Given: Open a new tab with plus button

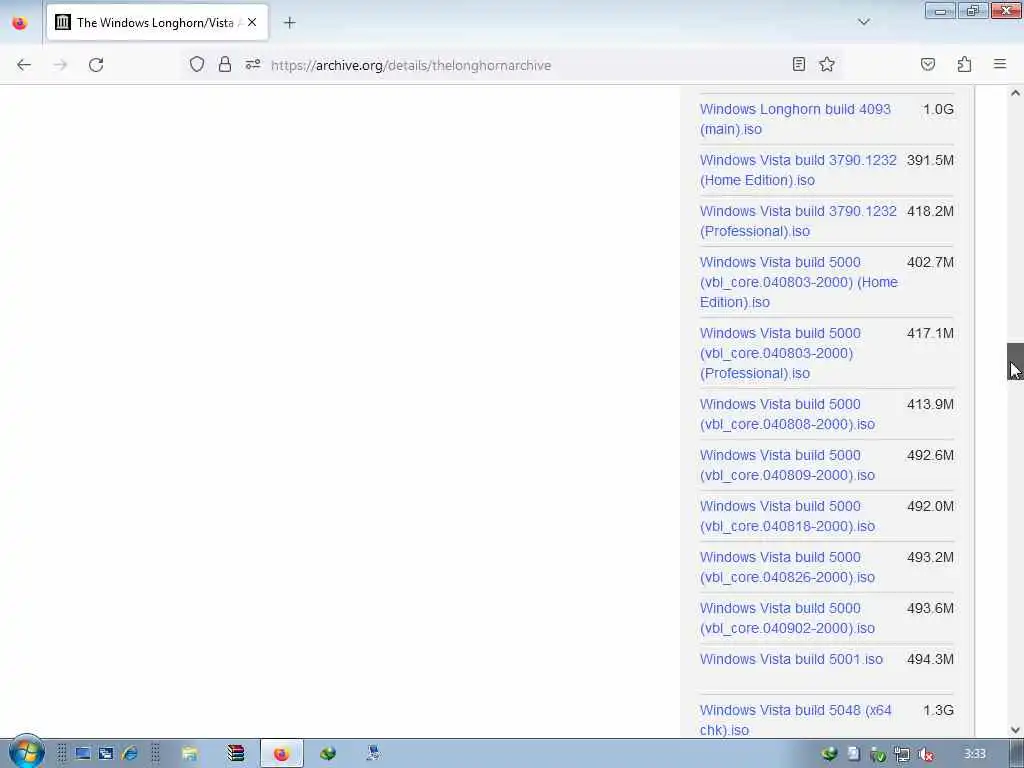Looking at the screenshot, I should click(x=289, y=23).
